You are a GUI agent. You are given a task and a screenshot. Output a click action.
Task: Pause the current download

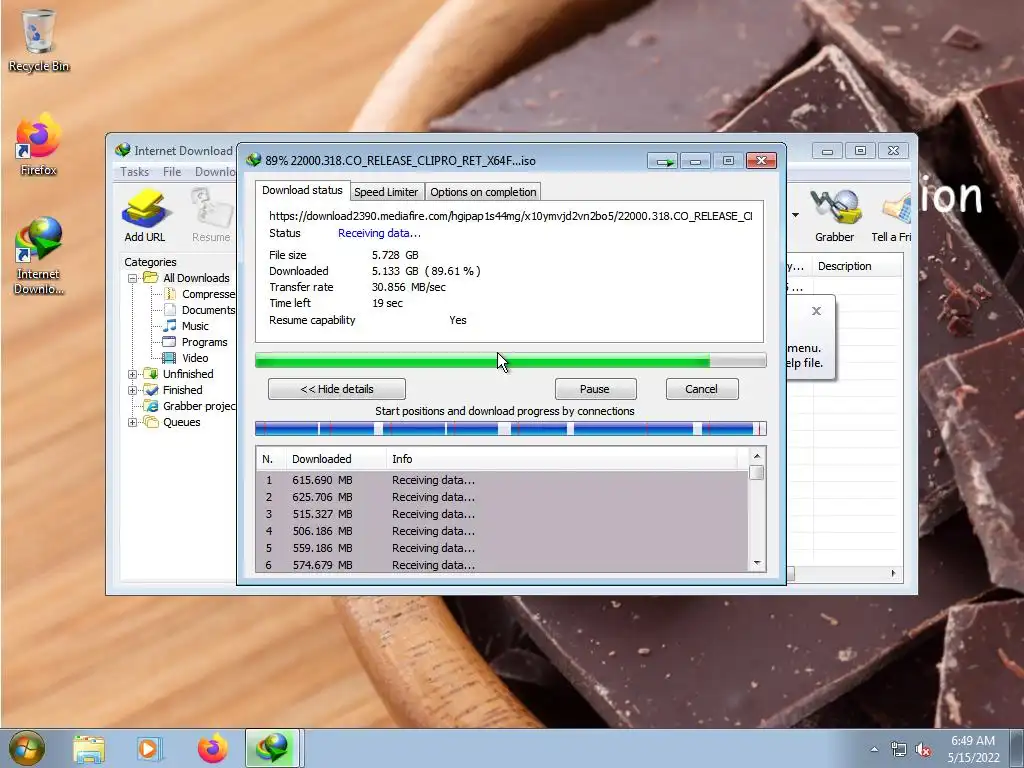pyautogui.click(x=595, y=389)
